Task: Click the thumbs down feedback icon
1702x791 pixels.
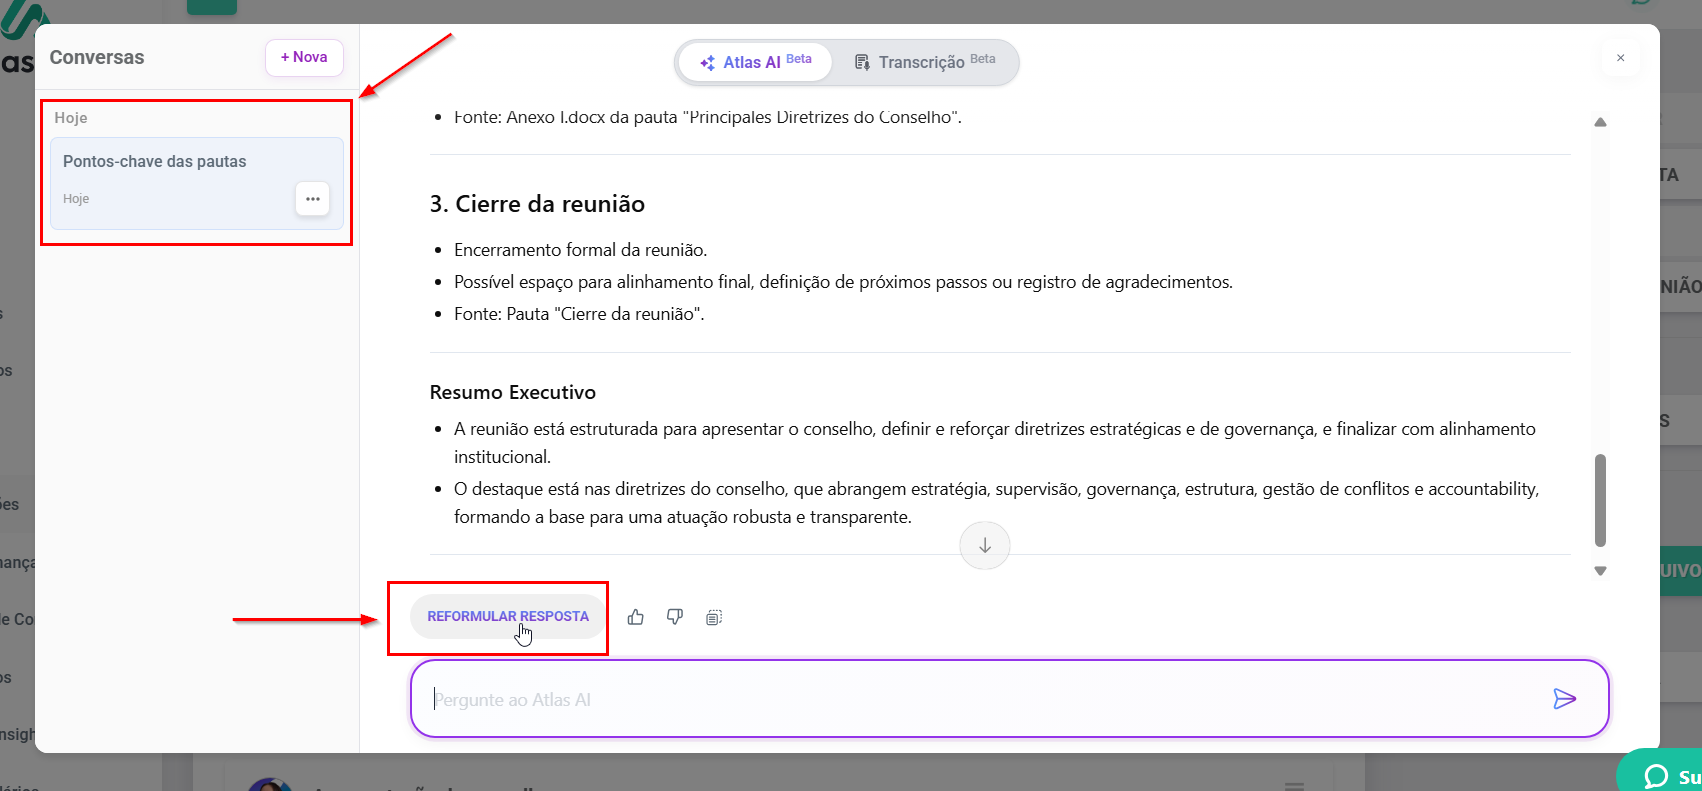Action: tap(675, 617)
